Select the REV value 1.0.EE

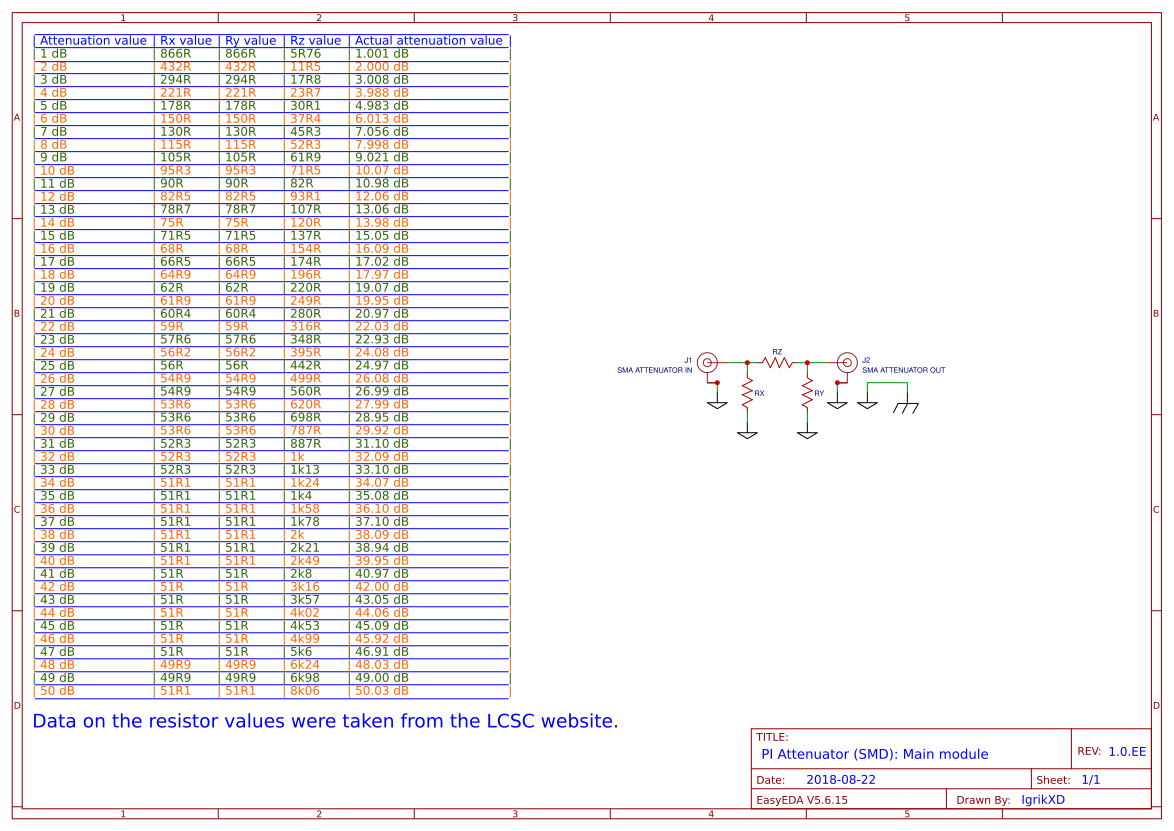click(x=1127, y=749)
